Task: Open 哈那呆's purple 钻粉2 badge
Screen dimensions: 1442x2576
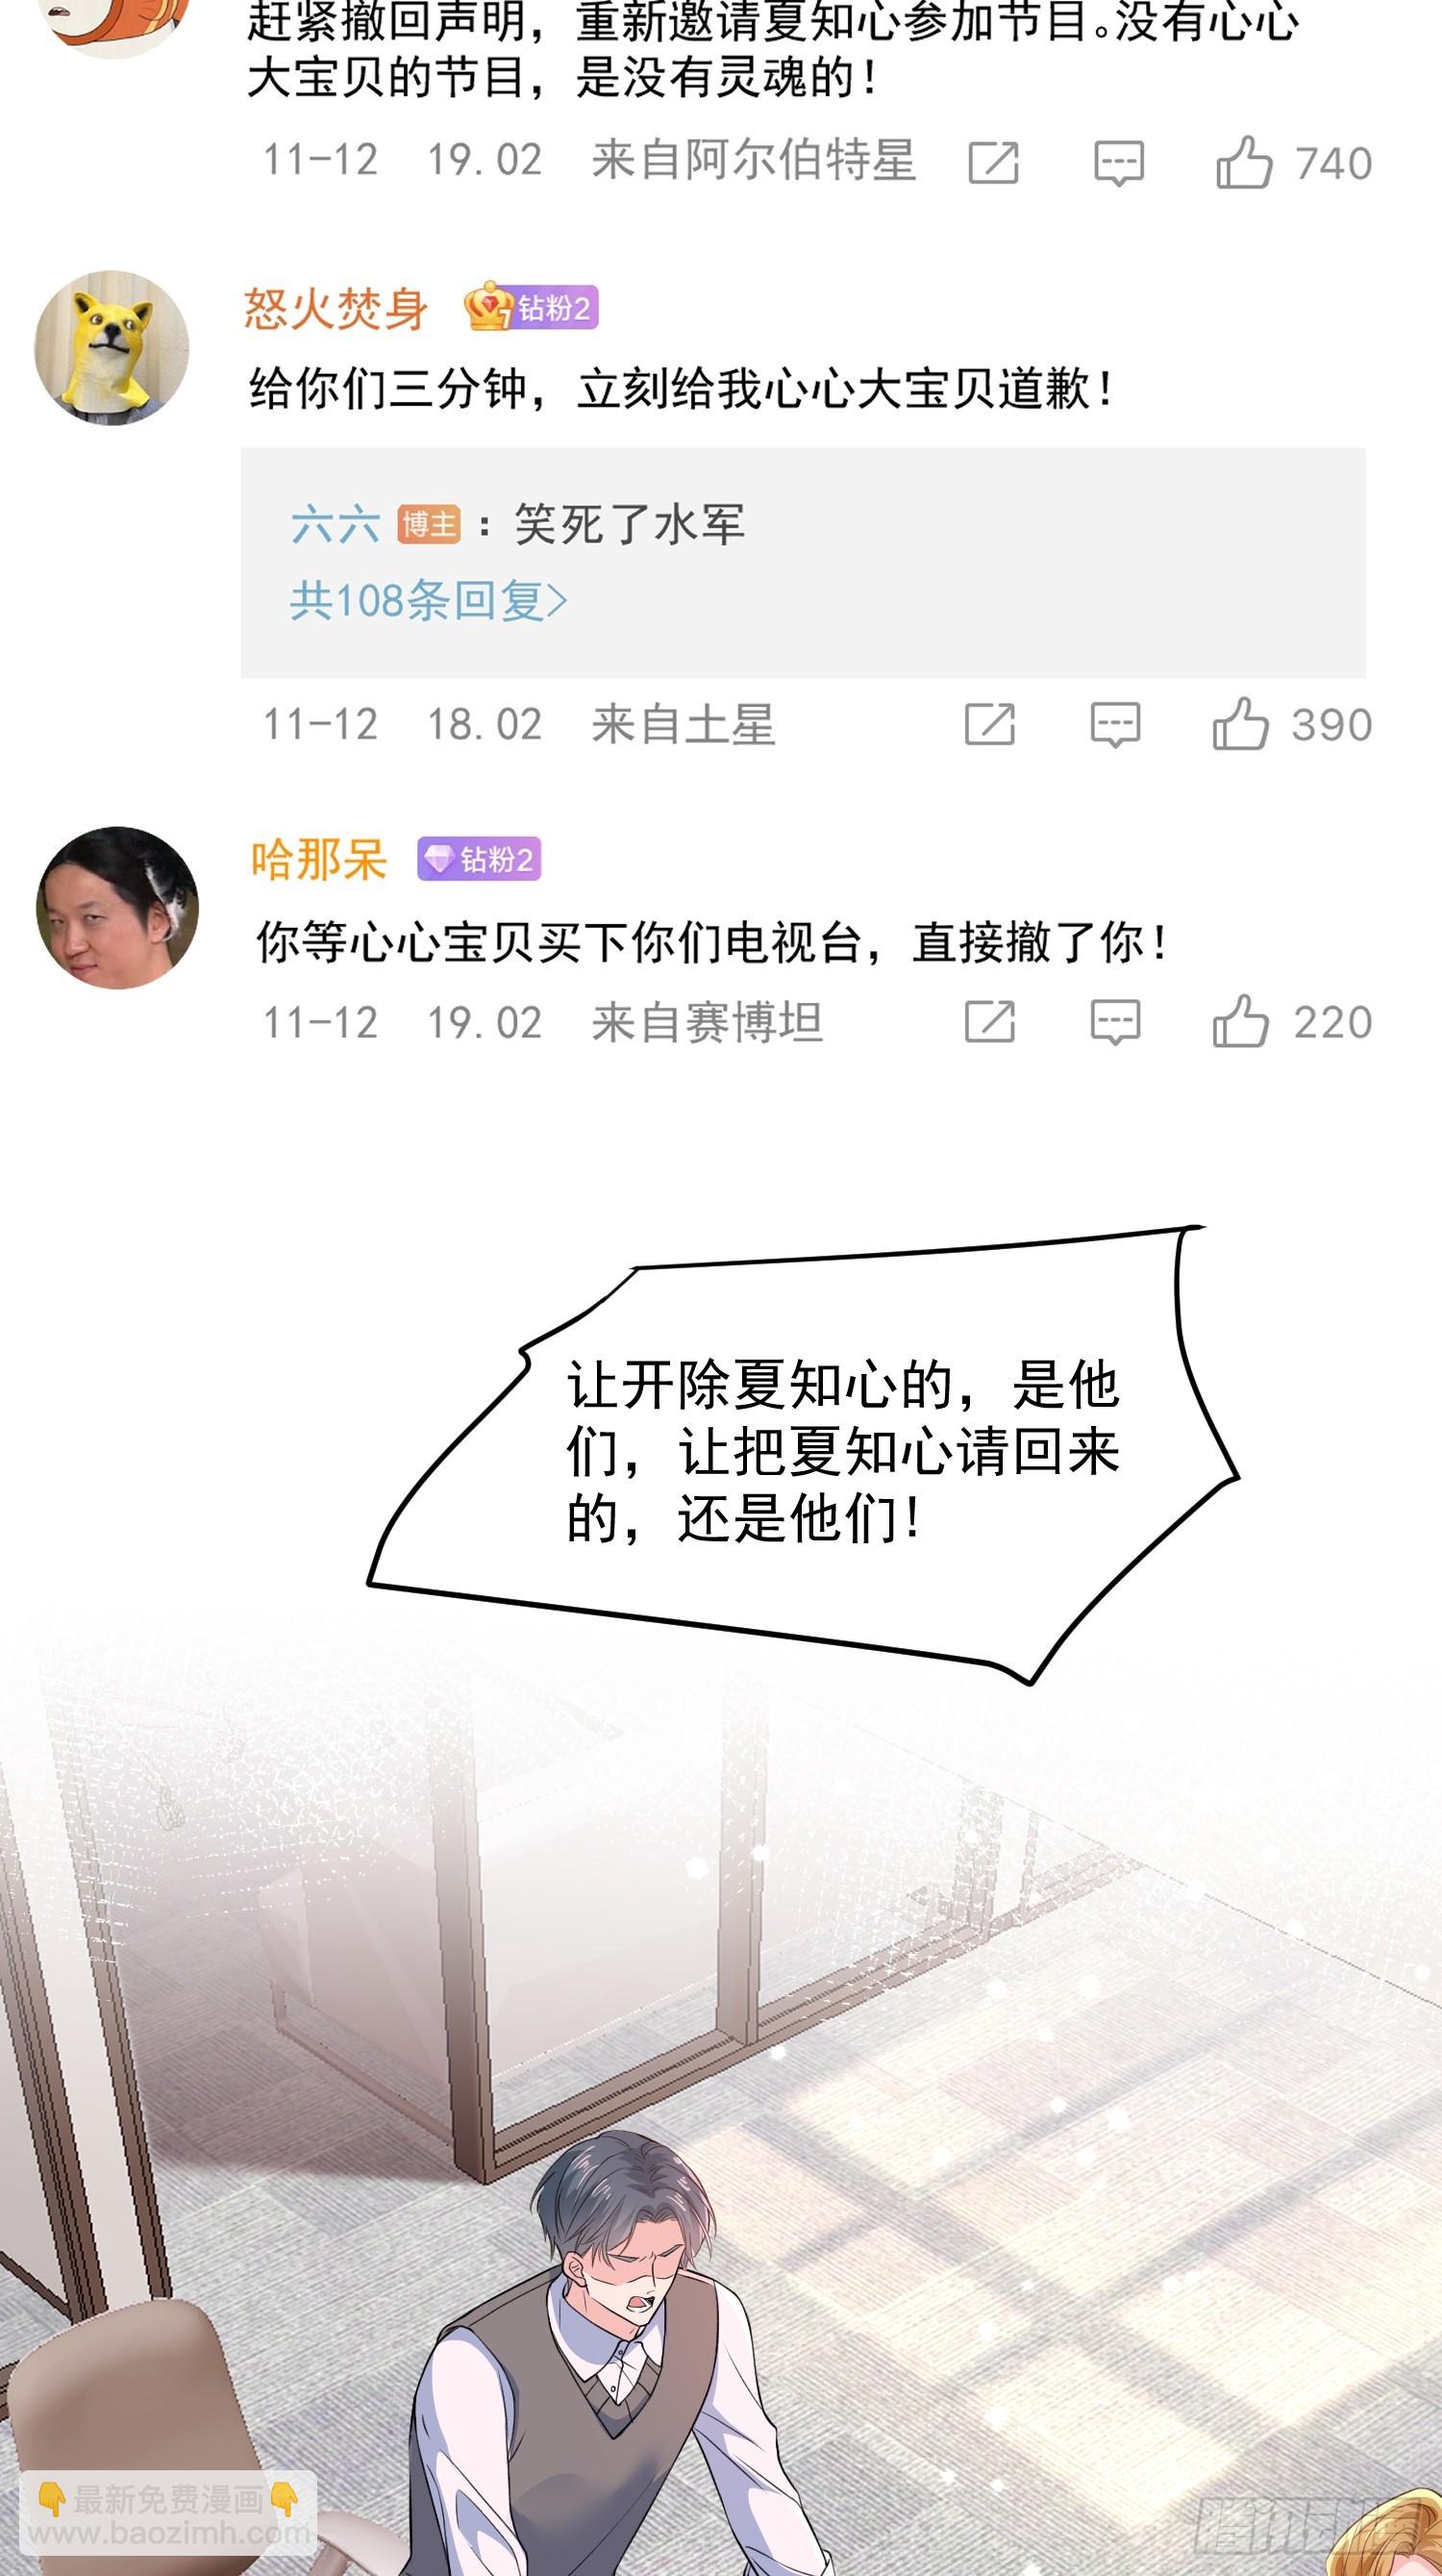Action: 479,858
